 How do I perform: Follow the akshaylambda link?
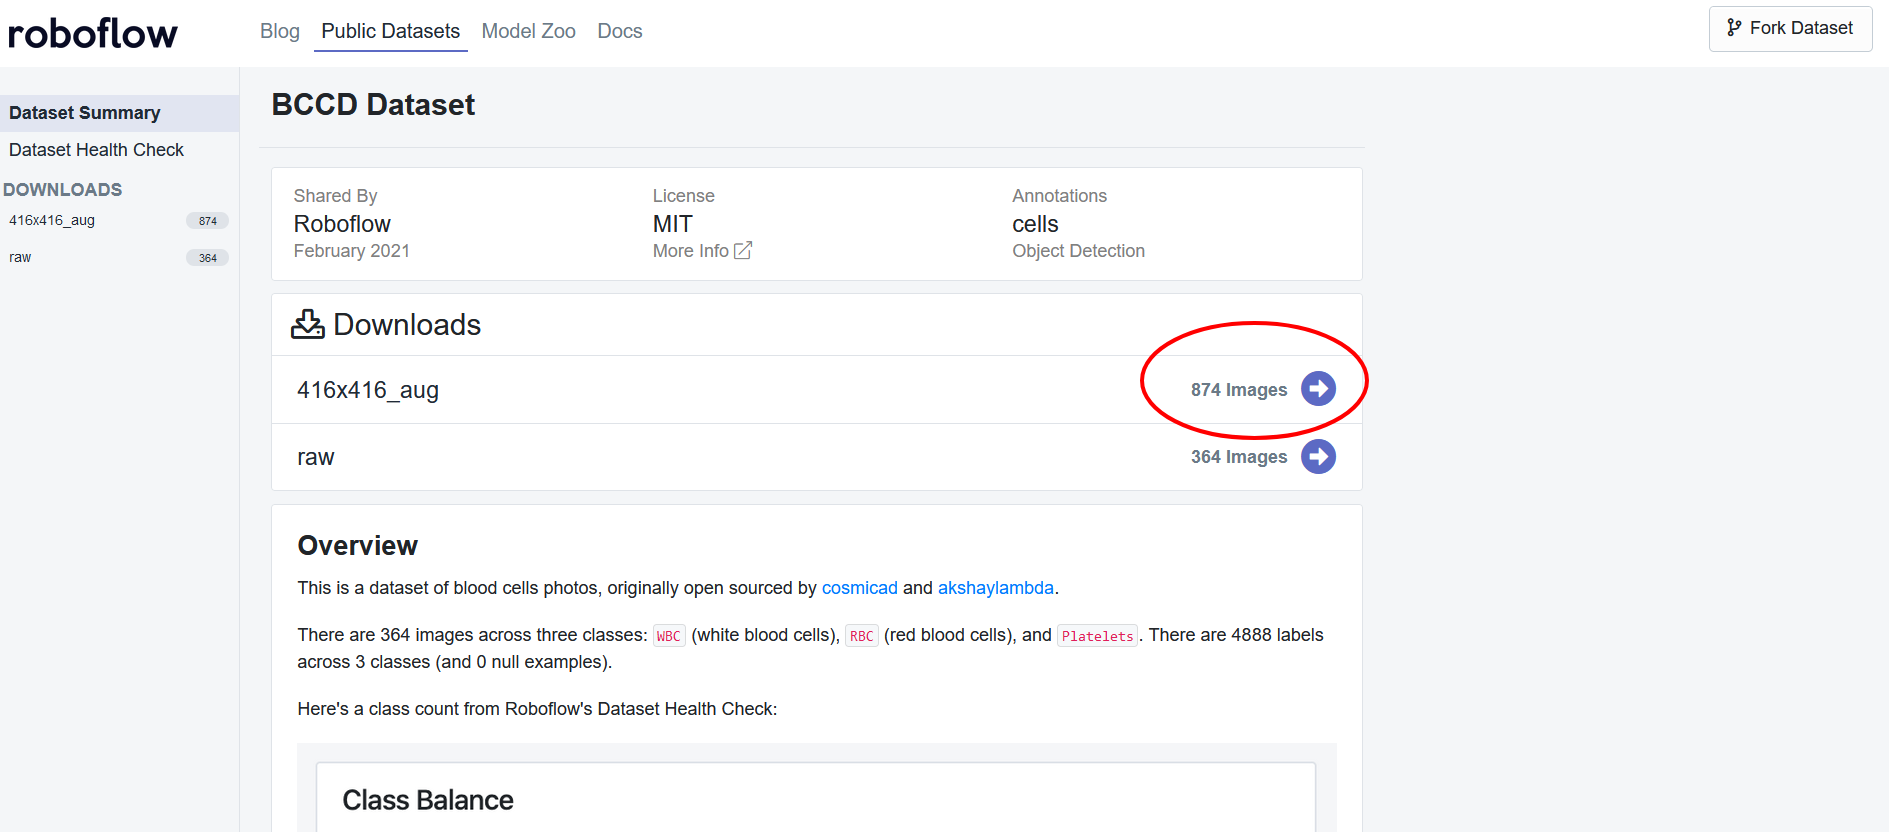pos(996,588)
